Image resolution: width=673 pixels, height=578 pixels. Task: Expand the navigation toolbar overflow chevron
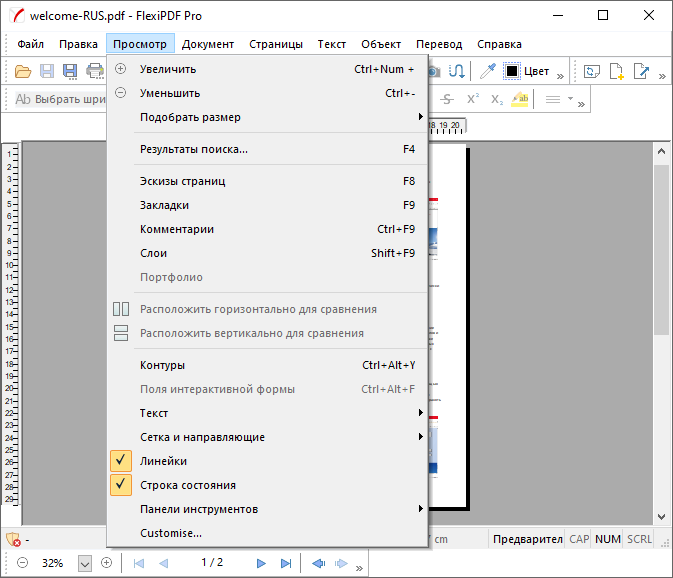point(359,569)
